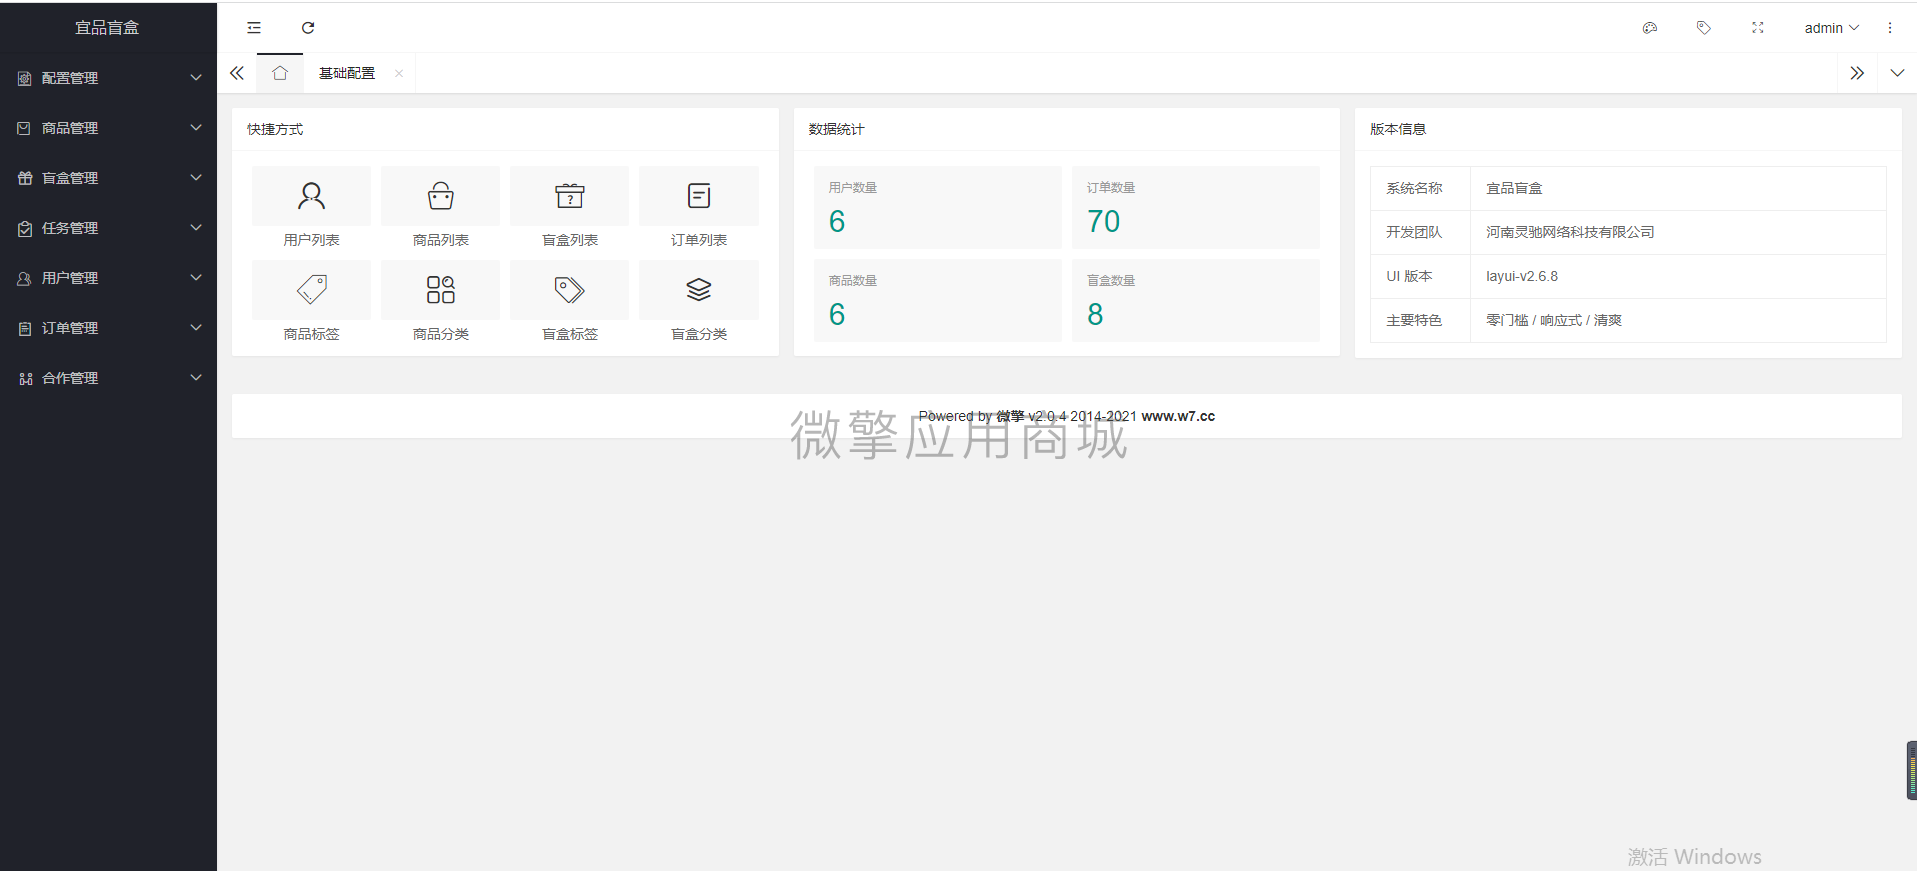Open 商品标签 tag shortcut
1917x871 pixels.
pos(311,290)
